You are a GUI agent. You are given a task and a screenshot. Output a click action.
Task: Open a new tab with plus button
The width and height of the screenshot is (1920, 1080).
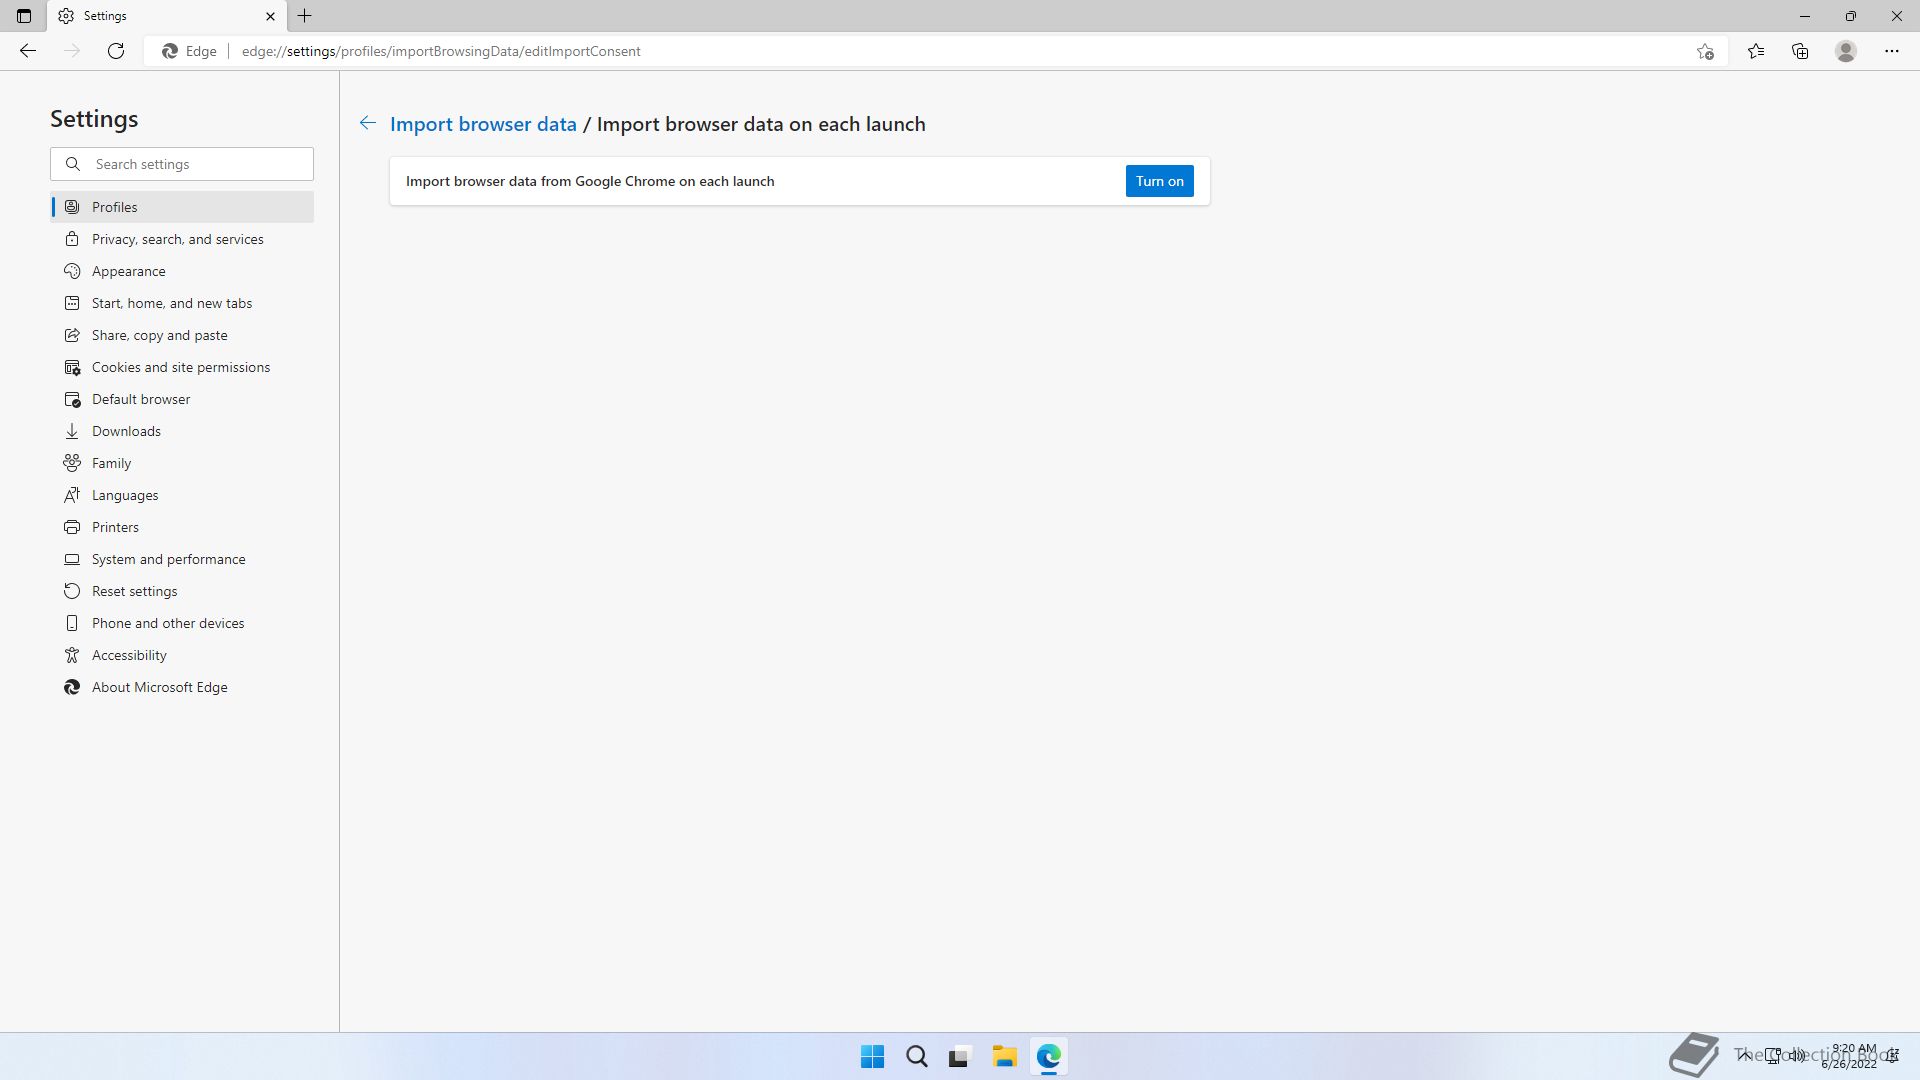(x=305, y=16)
